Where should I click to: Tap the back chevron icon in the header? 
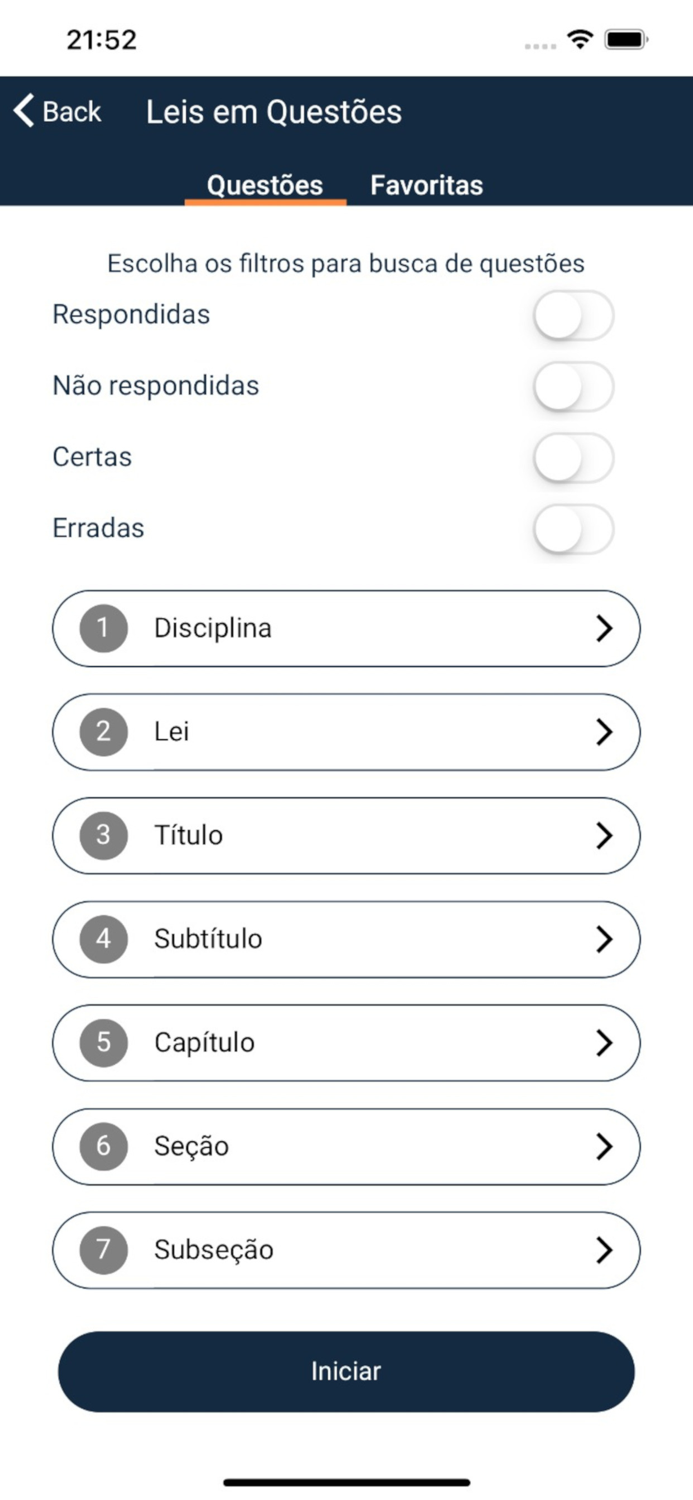(x=22, y=111)
